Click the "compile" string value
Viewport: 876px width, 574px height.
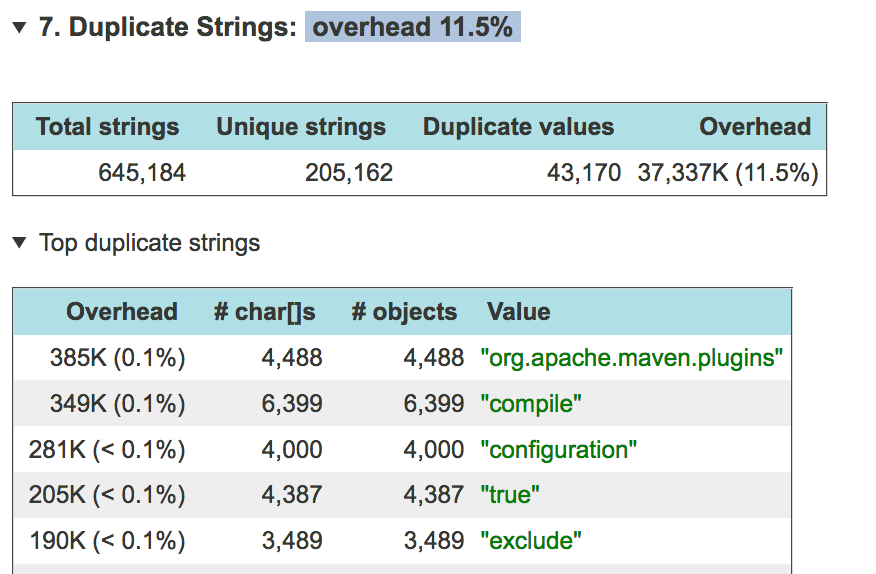pyautogui.click(x=531, y=404)
